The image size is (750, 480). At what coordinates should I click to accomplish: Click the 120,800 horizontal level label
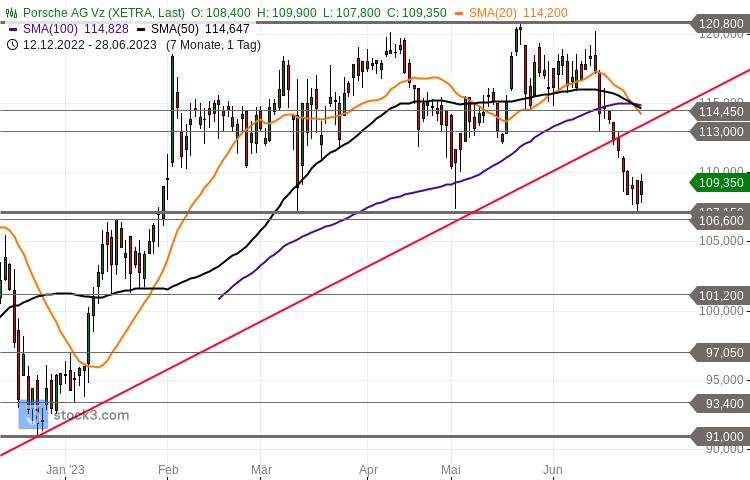point(719,23)
